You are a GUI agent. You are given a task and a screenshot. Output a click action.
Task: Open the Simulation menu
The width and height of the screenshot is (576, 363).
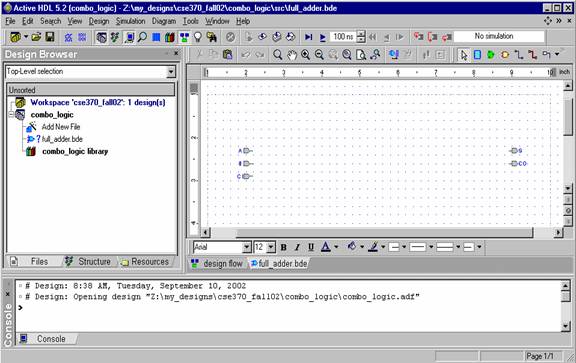pos(130,21)
